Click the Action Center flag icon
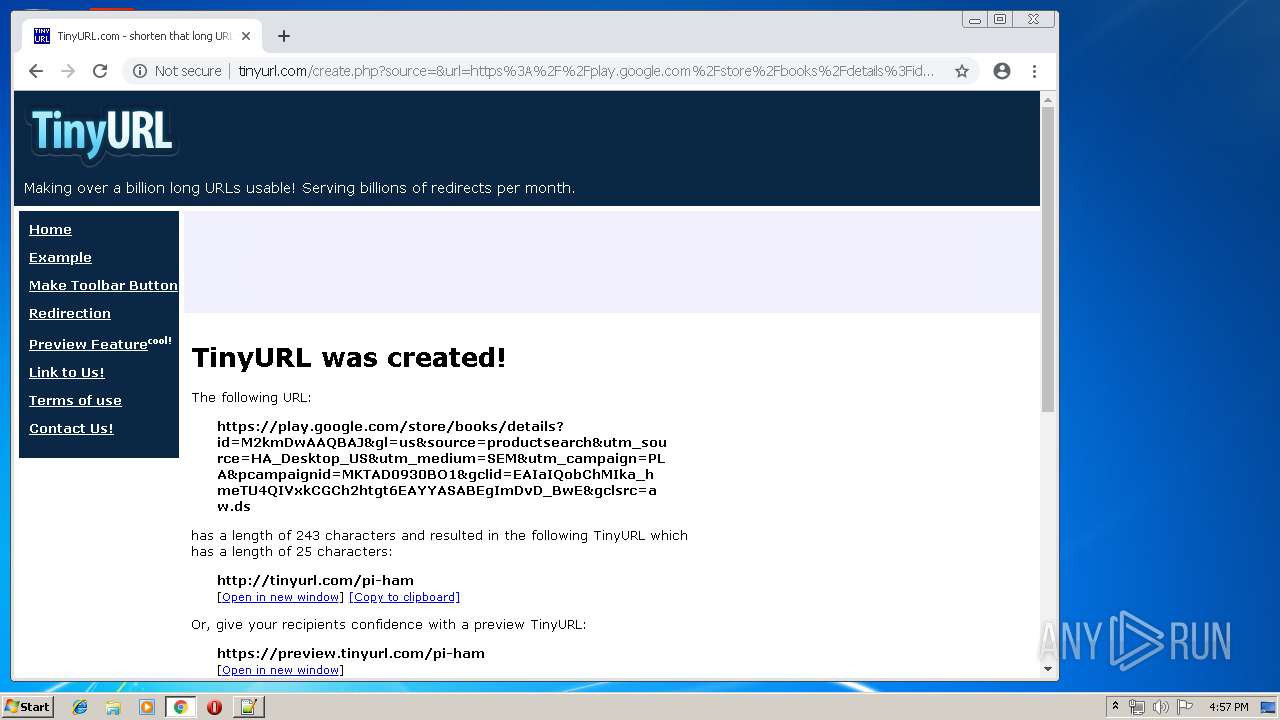This screenshot has height=720, width=1280. [x=1185, y=707]
